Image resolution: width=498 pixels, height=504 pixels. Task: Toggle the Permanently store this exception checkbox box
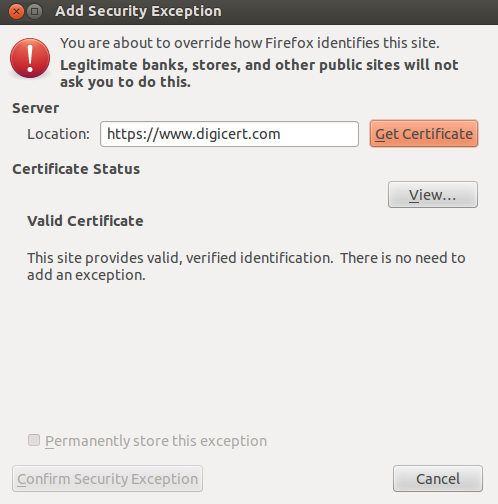point(34,440)
